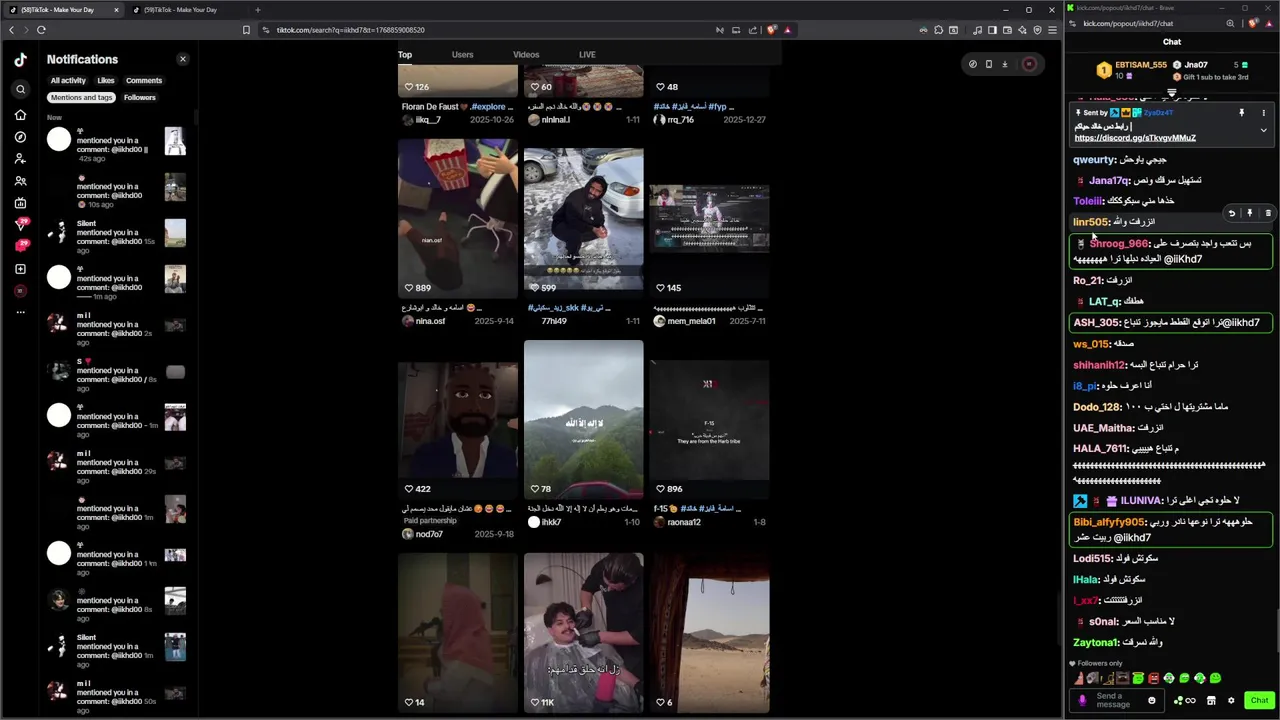The height and width of the screenshot is (720, 1280).
Task: Click the green Chat send button
Action: click(1259, 700)
